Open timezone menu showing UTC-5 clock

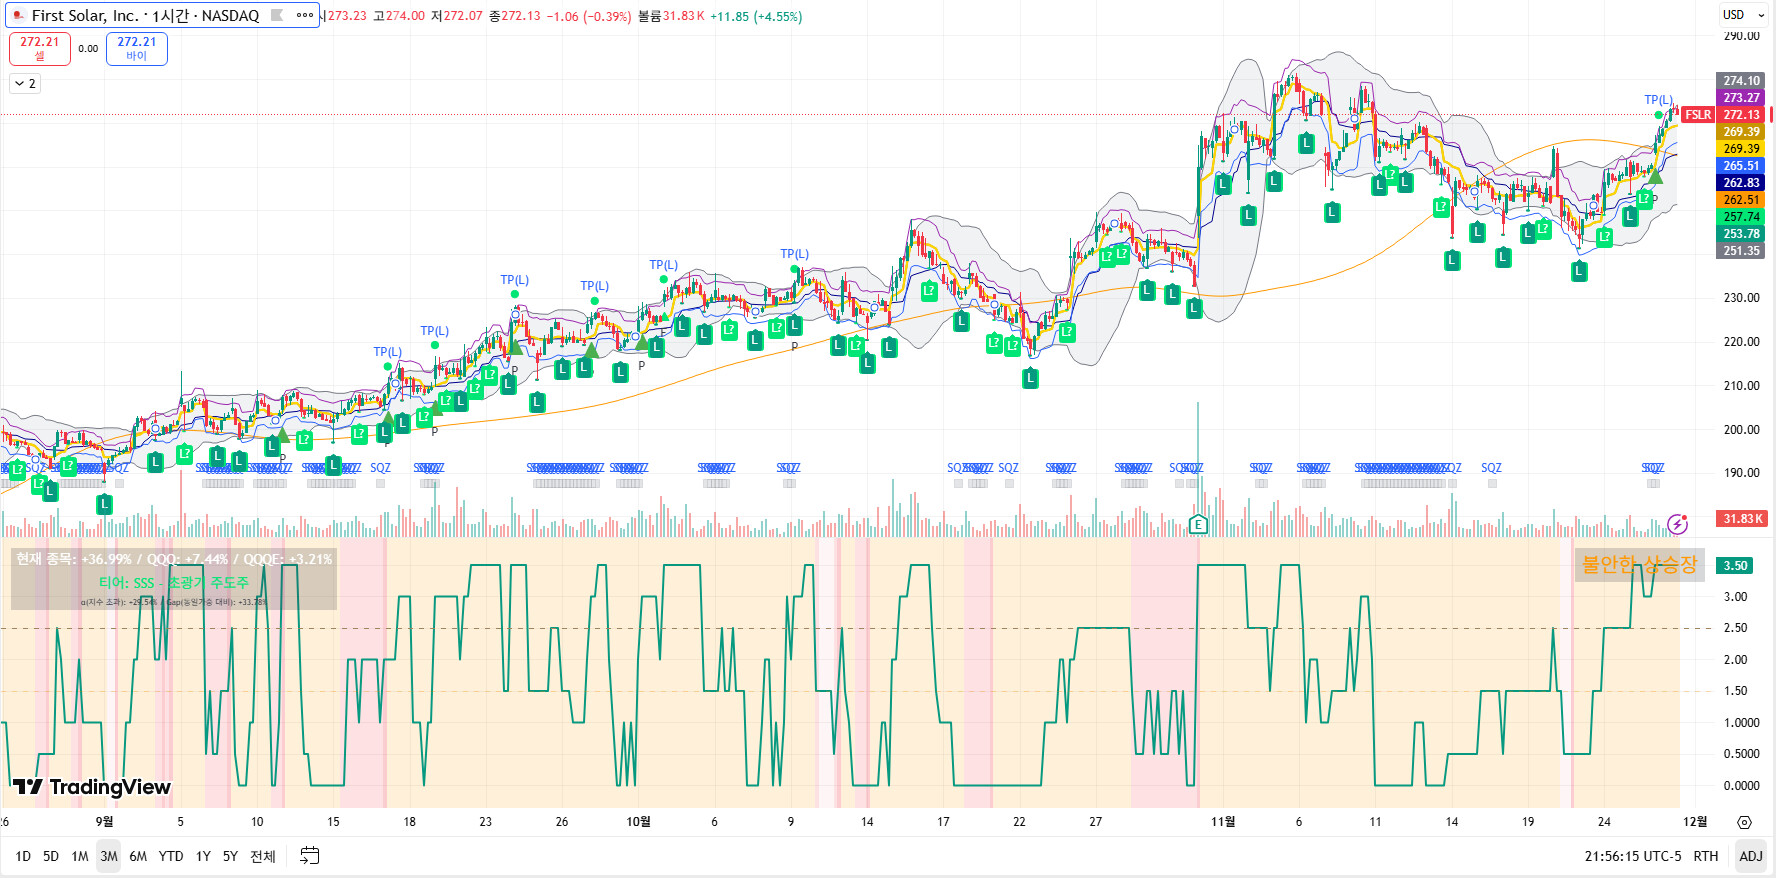pos(1632,856)
